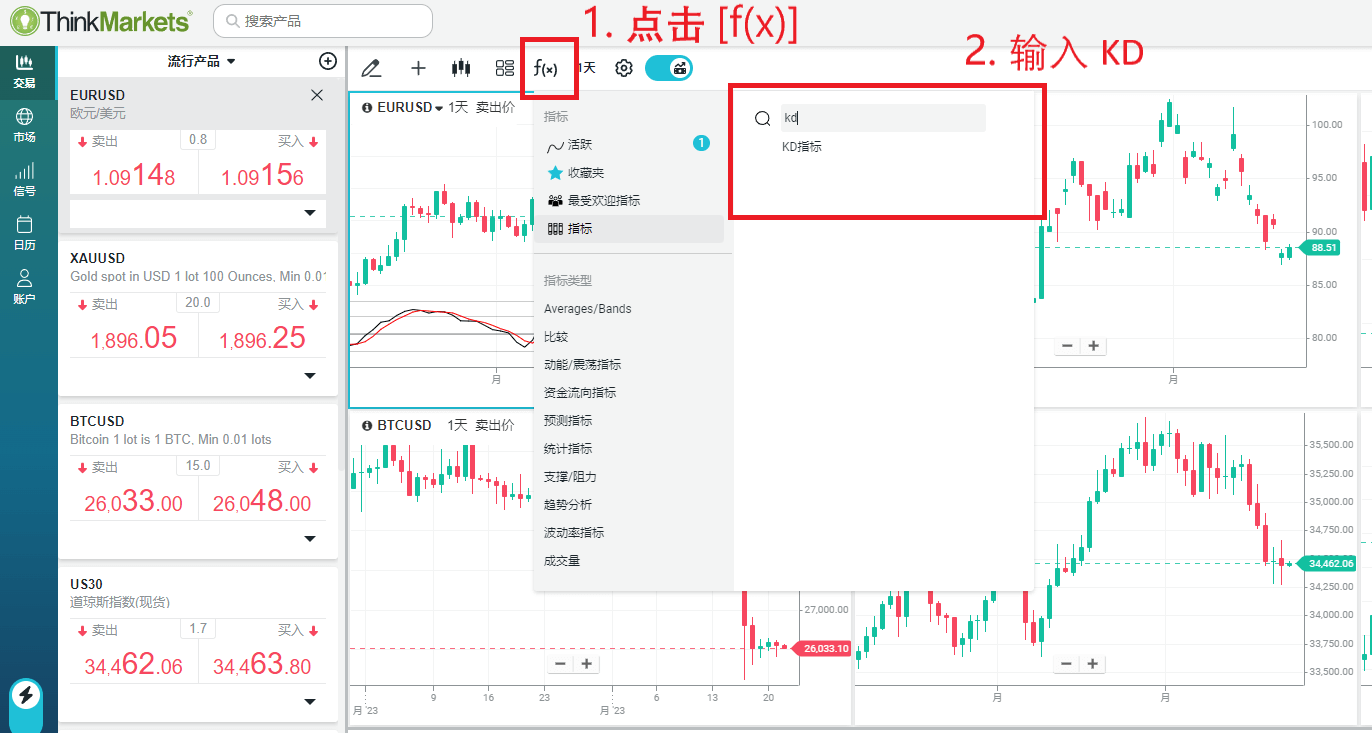
Task: Click the indicator search field containing kd
Action: pyautogui.click(x=883, y=118)
